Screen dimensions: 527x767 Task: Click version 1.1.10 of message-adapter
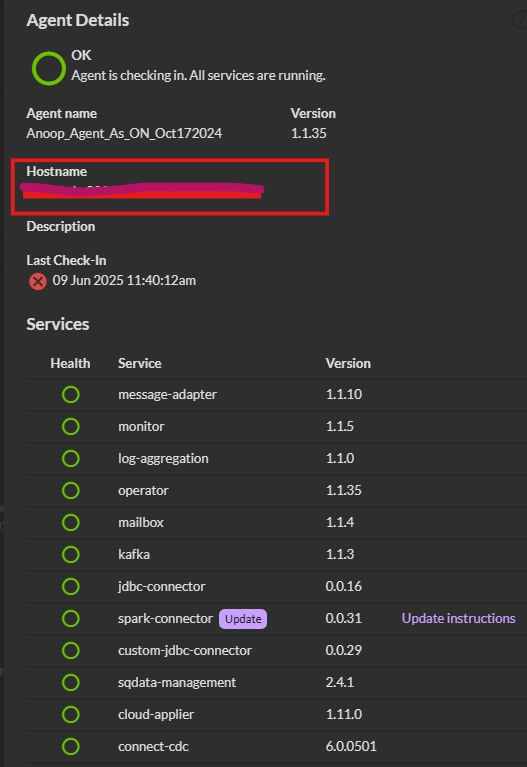click(344, 394)
